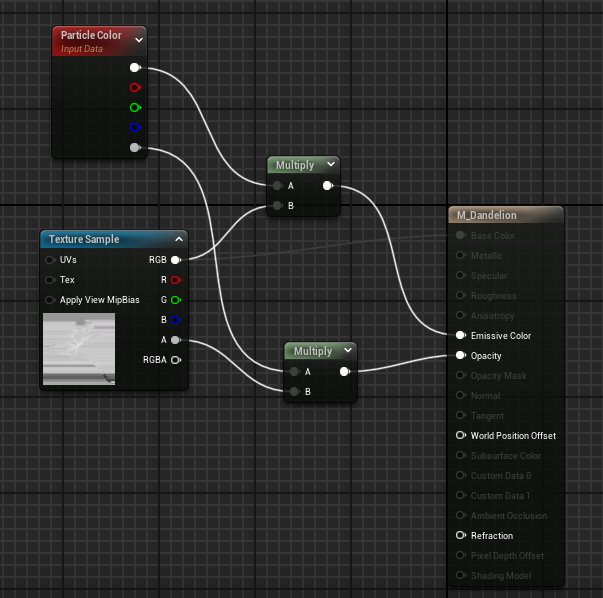603x598 pixels.
Task: Click the Texture Sample RGBA output pin
Action: point(175,360)
